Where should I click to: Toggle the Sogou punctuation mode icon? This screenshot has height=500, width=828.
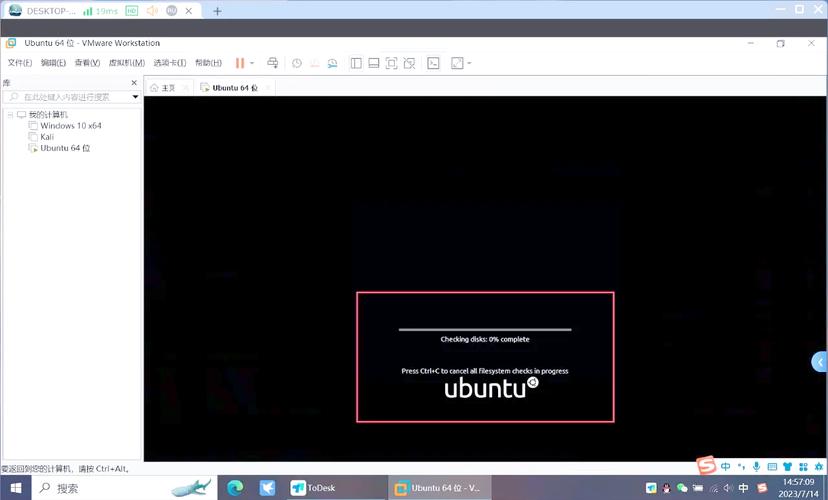pos(741,467)
